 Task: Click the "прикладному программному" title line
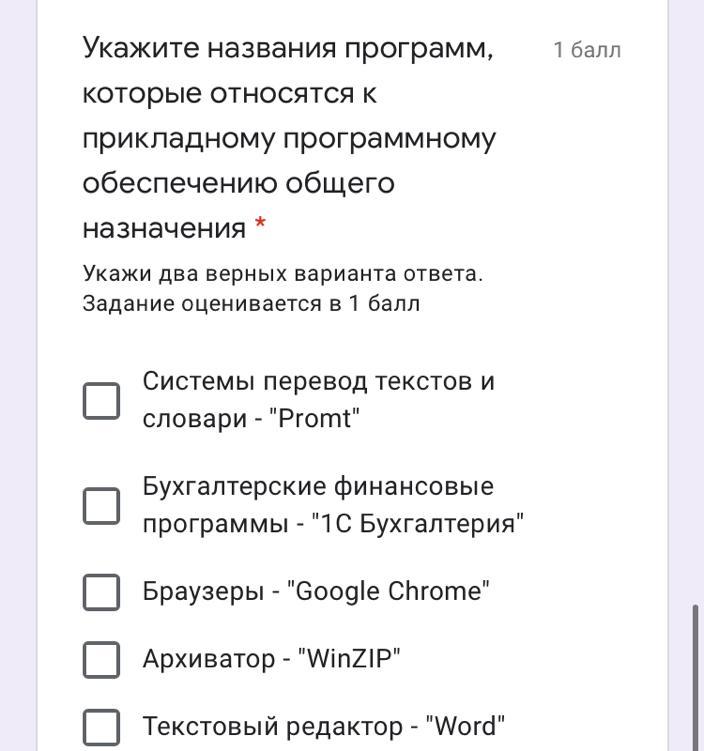click(288, 138)
